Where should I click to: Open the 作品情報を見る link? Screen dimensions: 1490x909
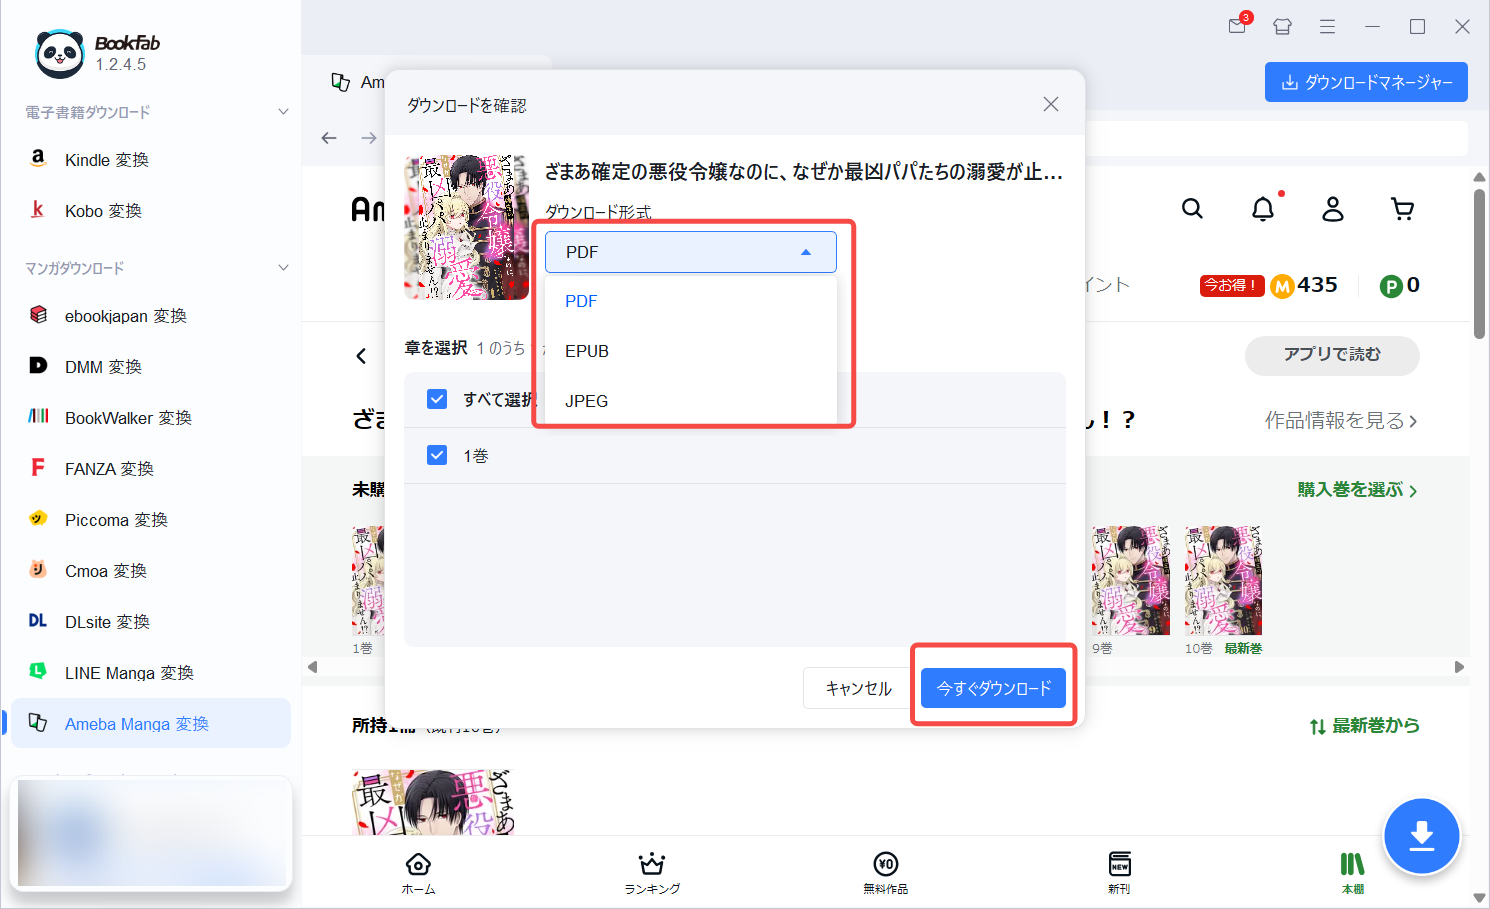[x=1341, y=421]
